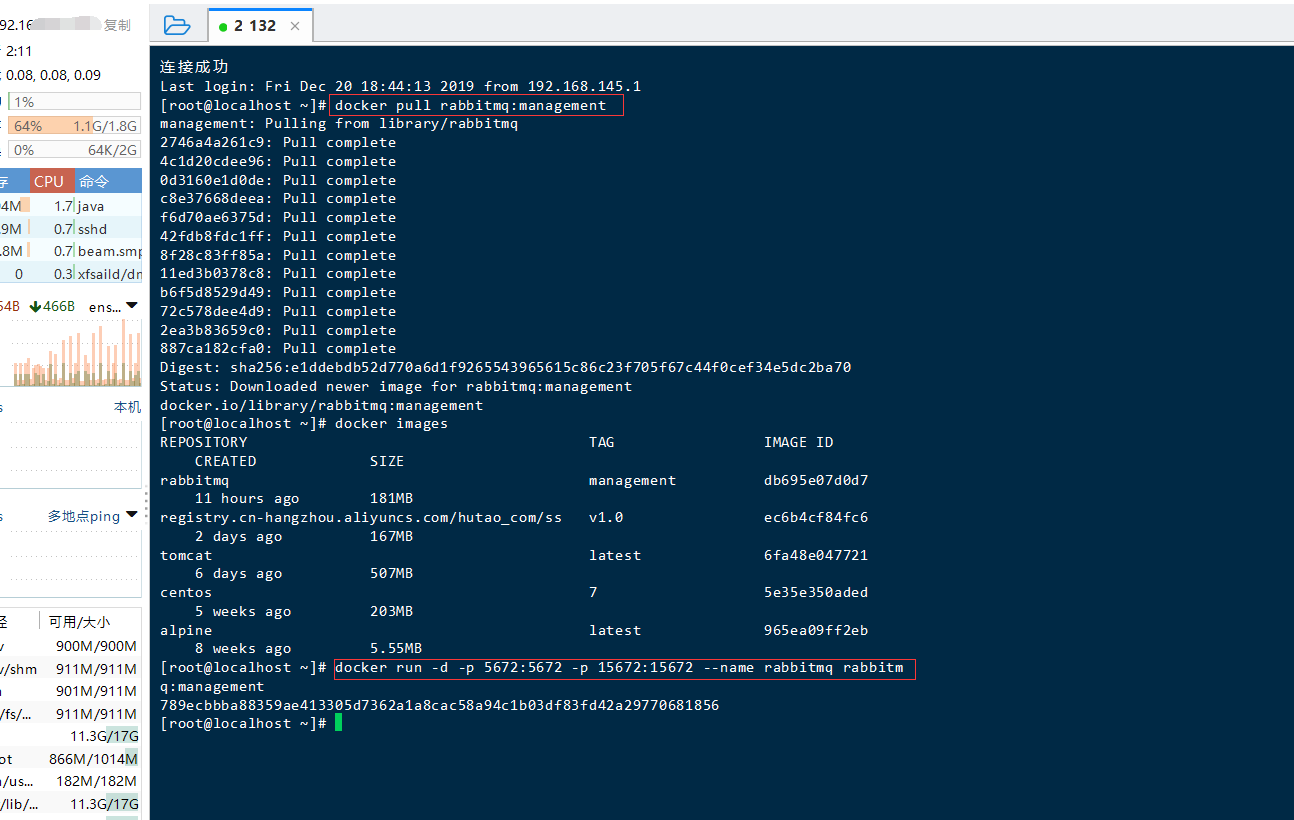
Task: Click image ID ec6b4cf84fc6
Action: (x=816, y=518)
